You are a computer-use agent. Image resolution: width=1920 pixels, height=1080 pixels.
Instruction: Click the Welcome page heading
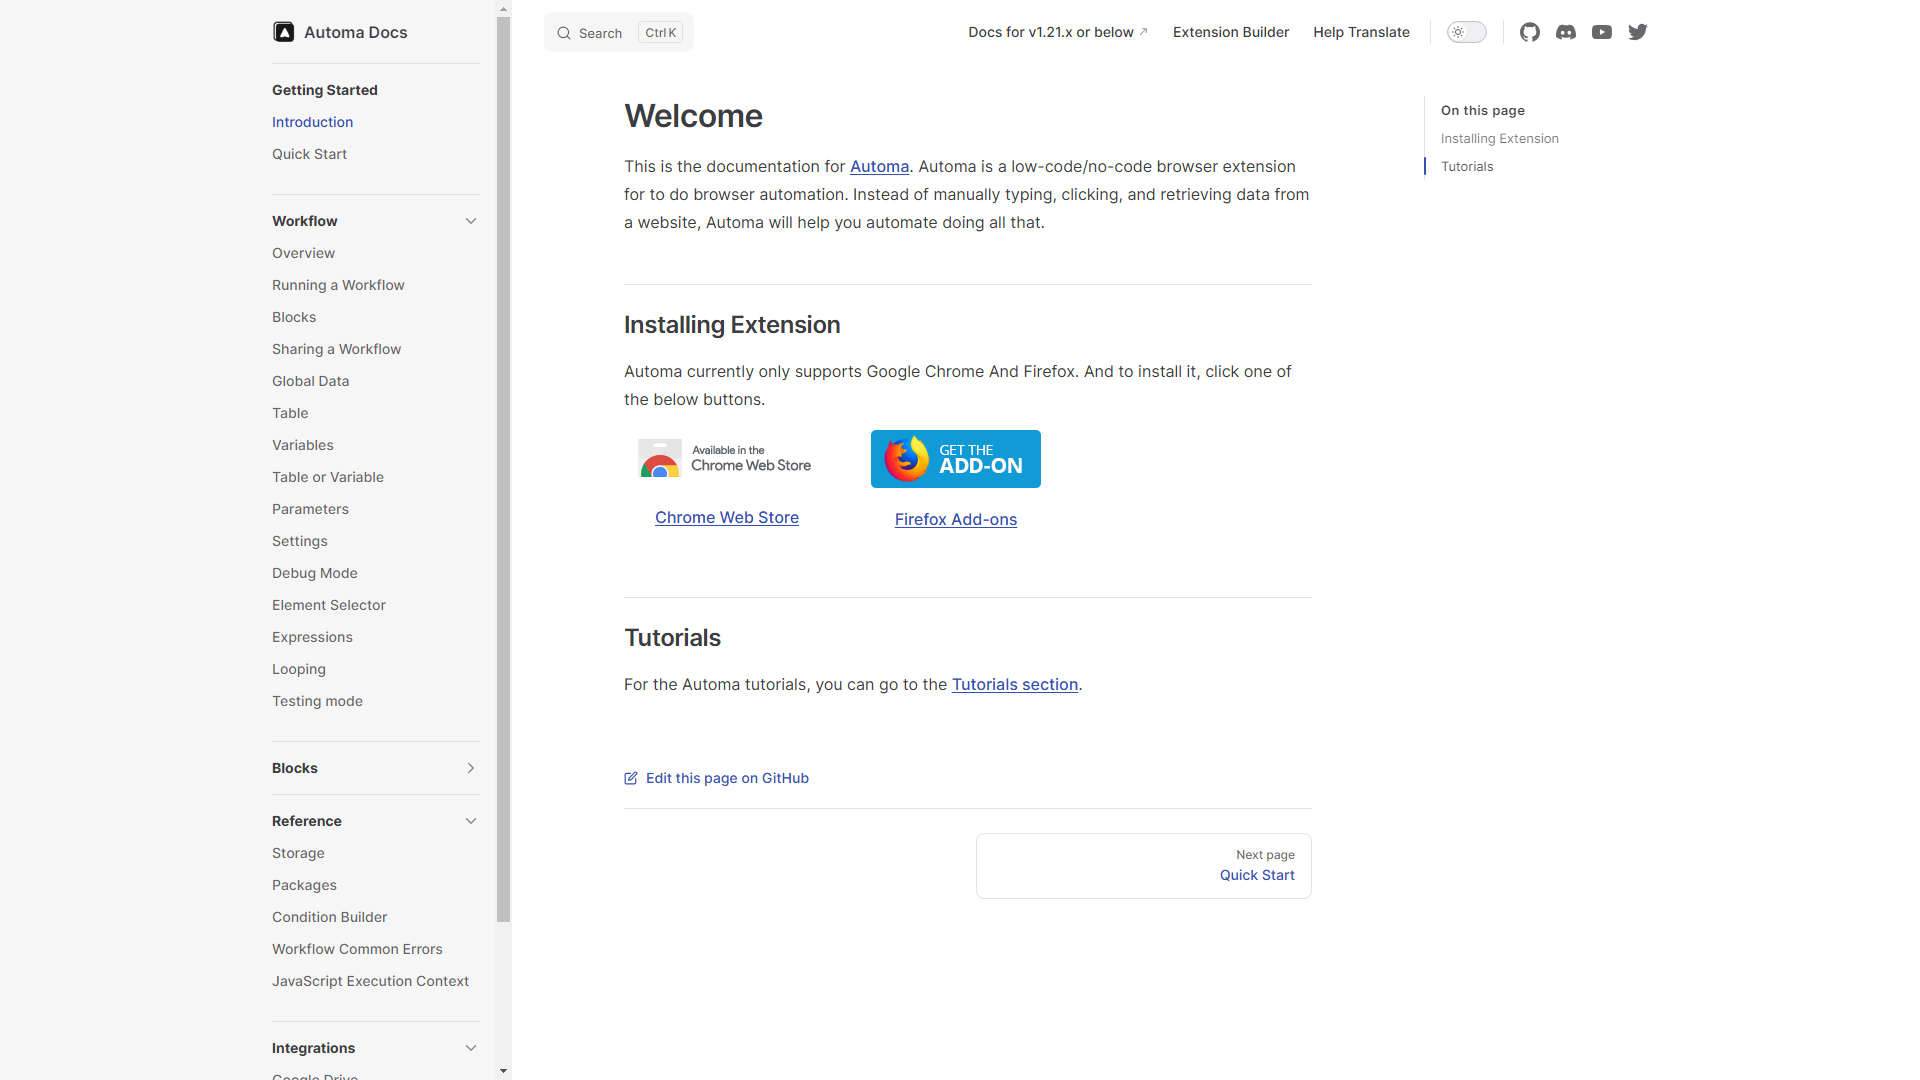693,116
